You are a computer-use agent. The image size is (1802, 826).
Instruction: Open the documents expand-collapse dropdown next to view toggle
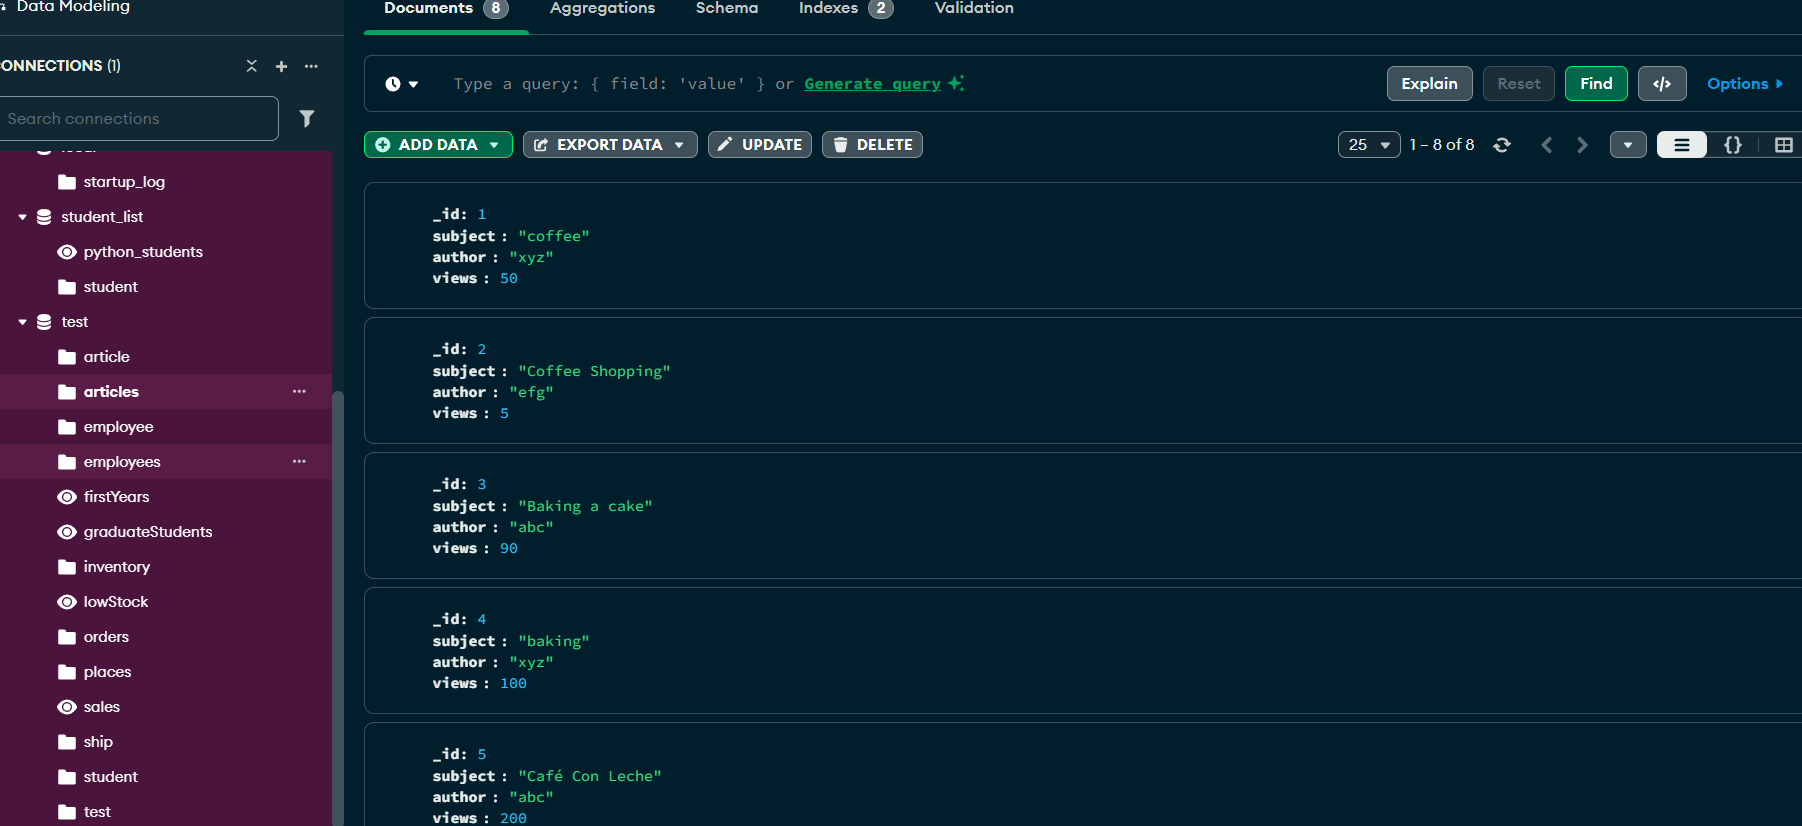(x=1628, y=145)
